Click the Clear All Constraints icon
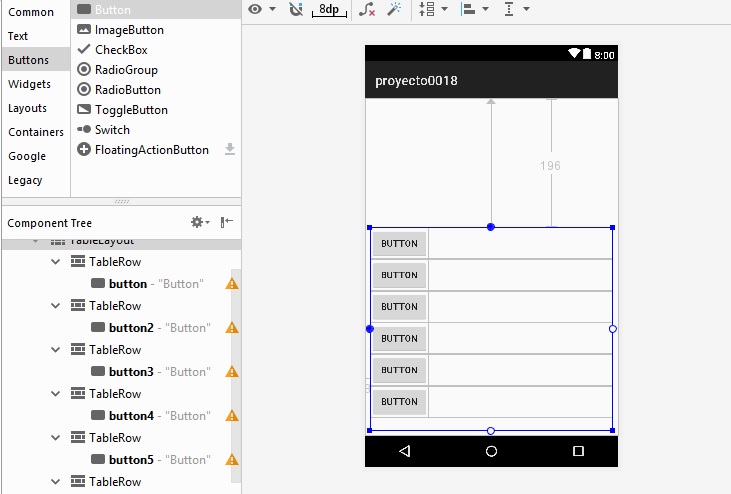The width and height of the screenshot is (731, 494). coord(367,9)
